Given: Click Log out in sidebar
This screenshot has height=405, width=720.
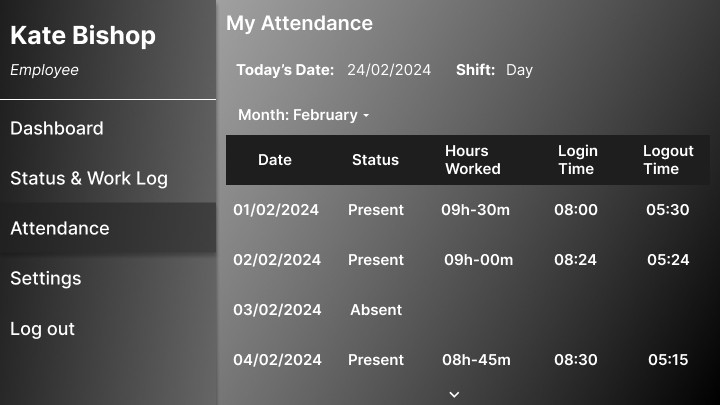Looking at the screenshot, I should coord(42,329).
